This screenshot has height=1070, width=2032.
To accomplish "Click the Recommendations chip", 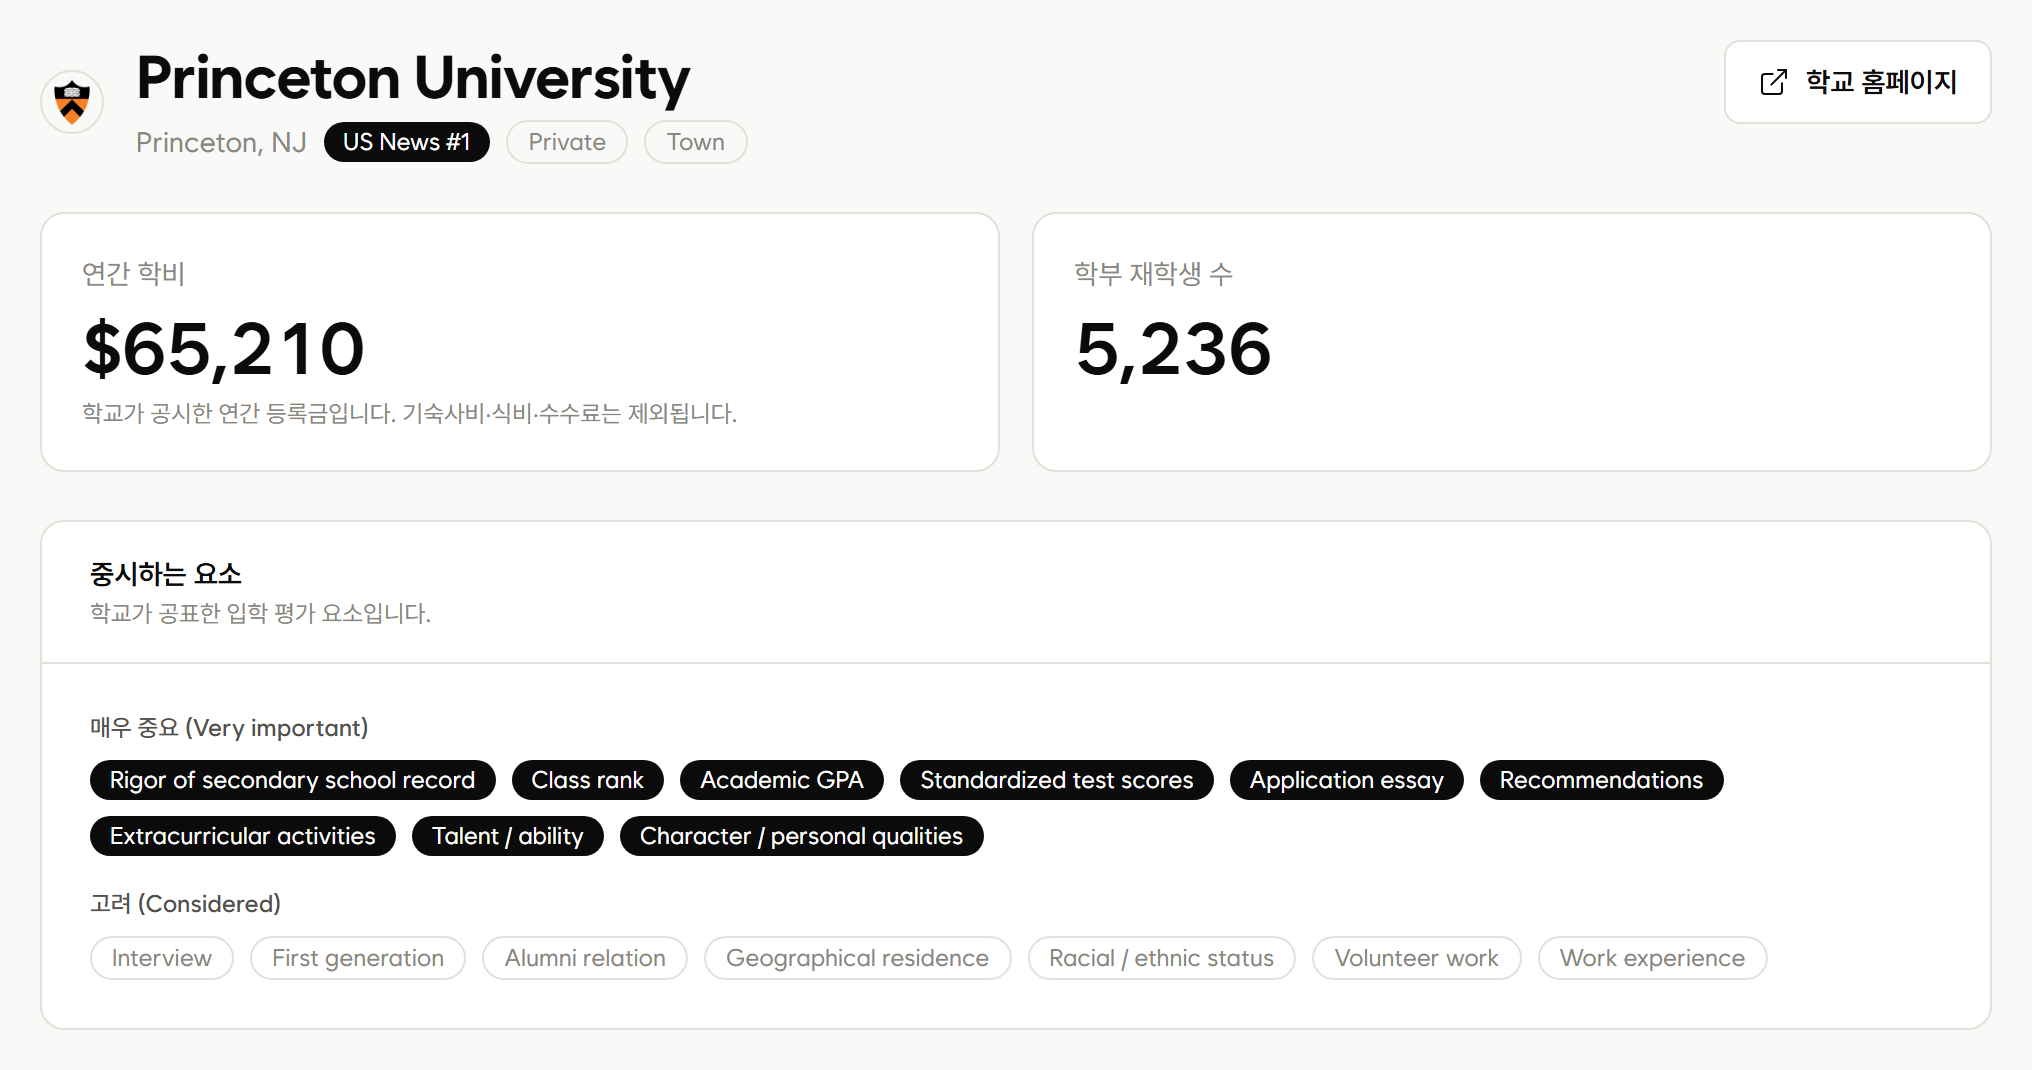I will click(x=1601, y=780).
